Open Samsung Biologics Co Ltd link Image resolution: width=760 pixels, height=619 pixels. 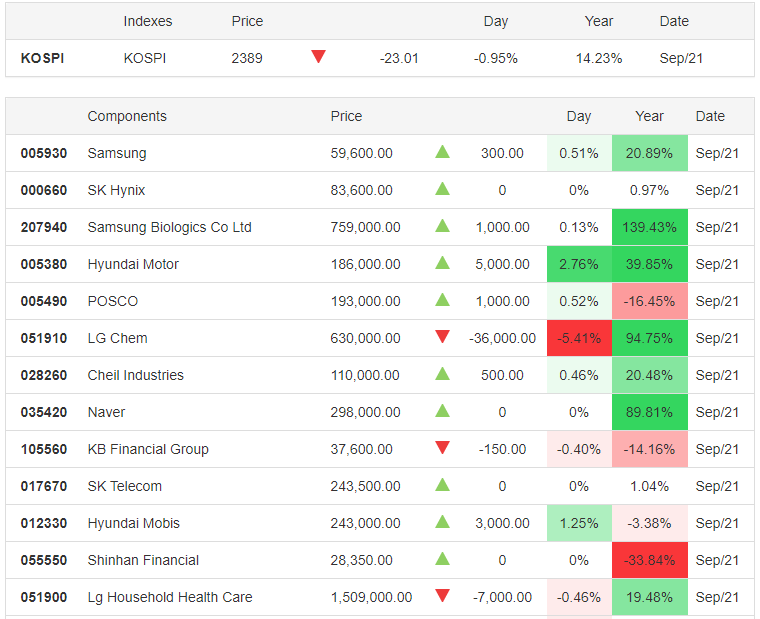click(x=170, y=227)
